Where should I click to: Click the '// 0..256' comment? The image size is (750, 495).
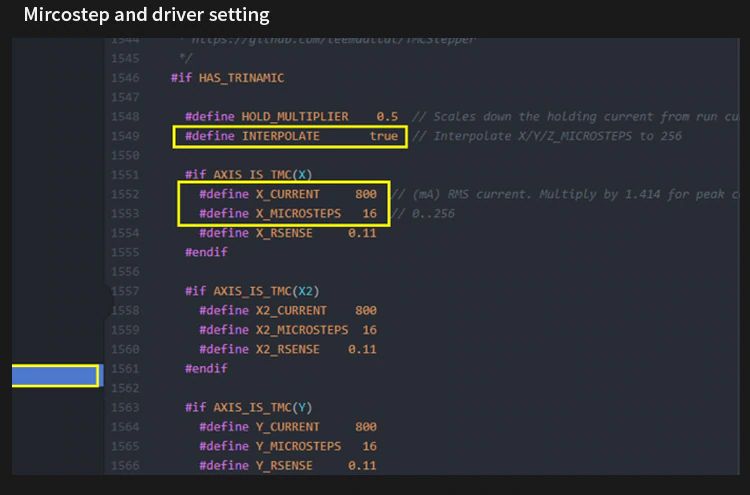point(423,213)
